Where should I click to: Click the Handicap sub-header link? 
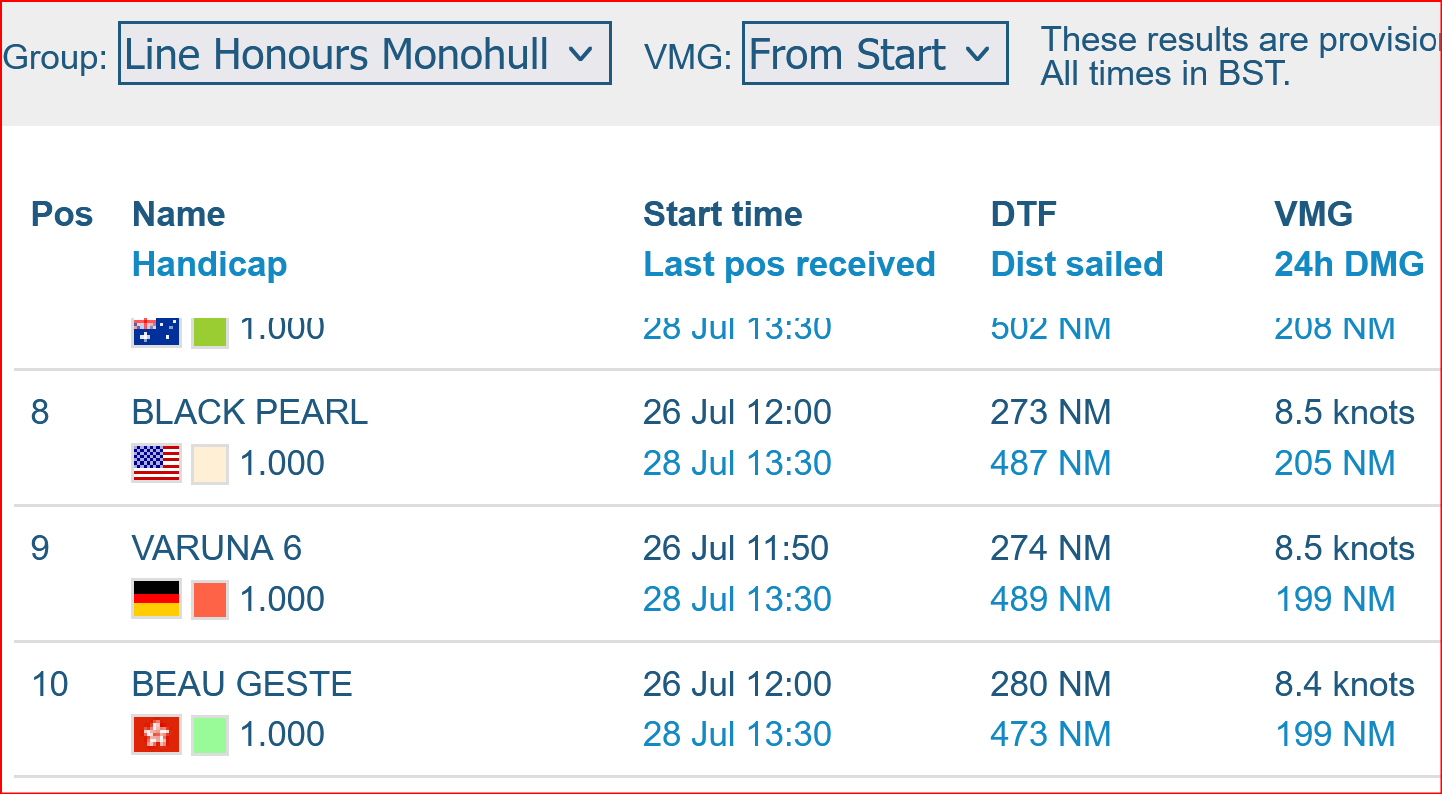pos(210,265)
